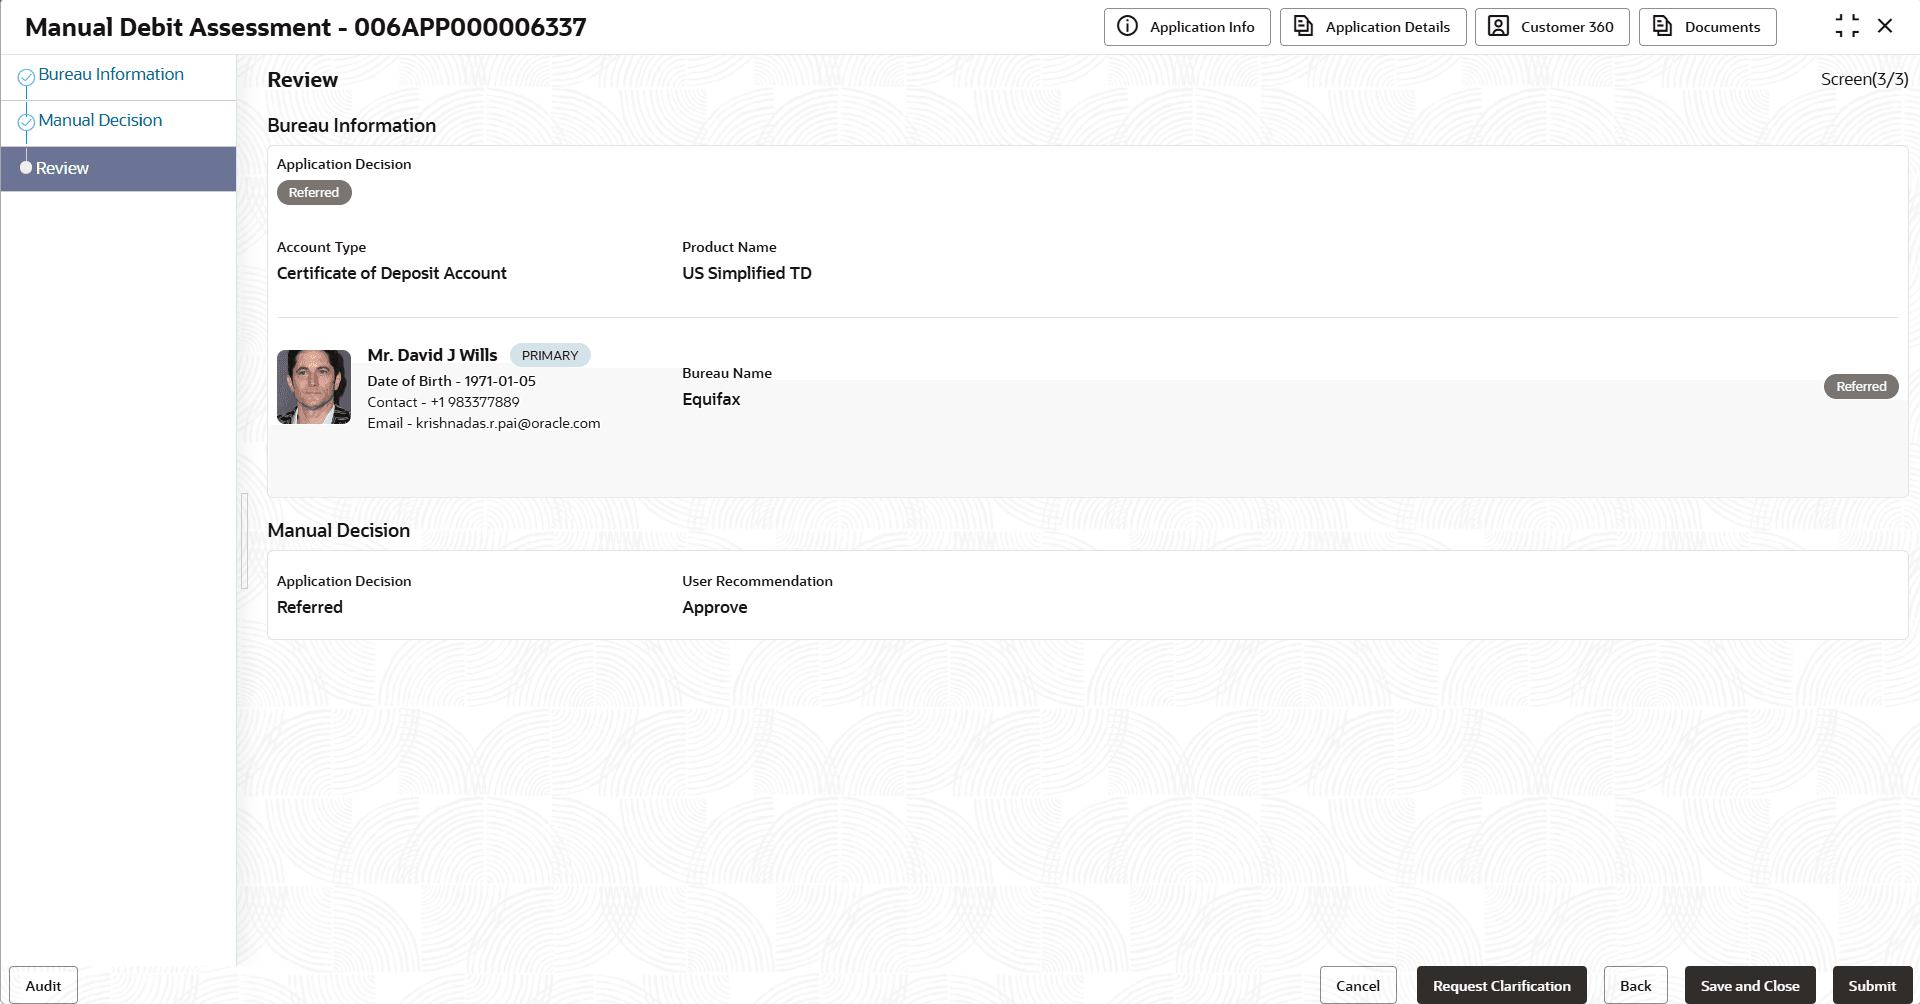Click product name US Simplified TD
1920x1004 pixels.
tap(747, 273)
